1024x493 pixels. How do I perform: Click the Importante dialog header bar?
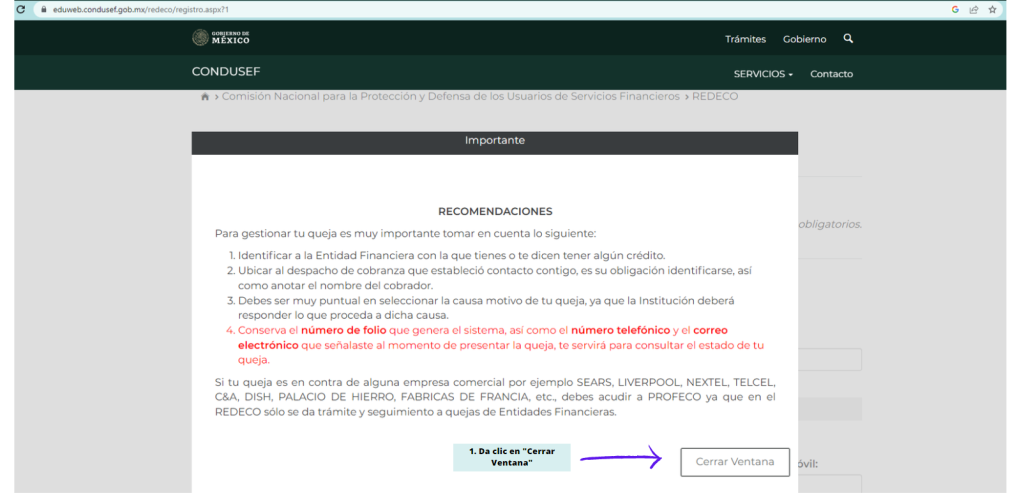pos(494,141)
